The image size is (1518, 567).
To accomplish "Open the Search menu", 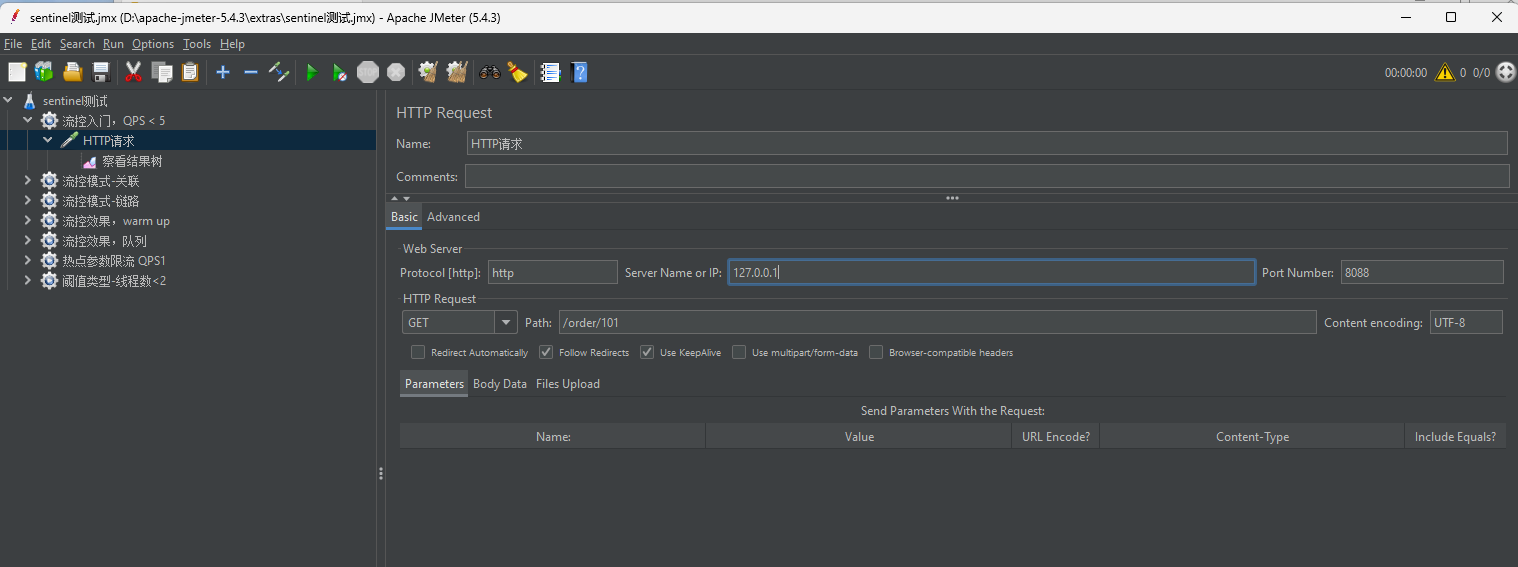I will [77, 44].
